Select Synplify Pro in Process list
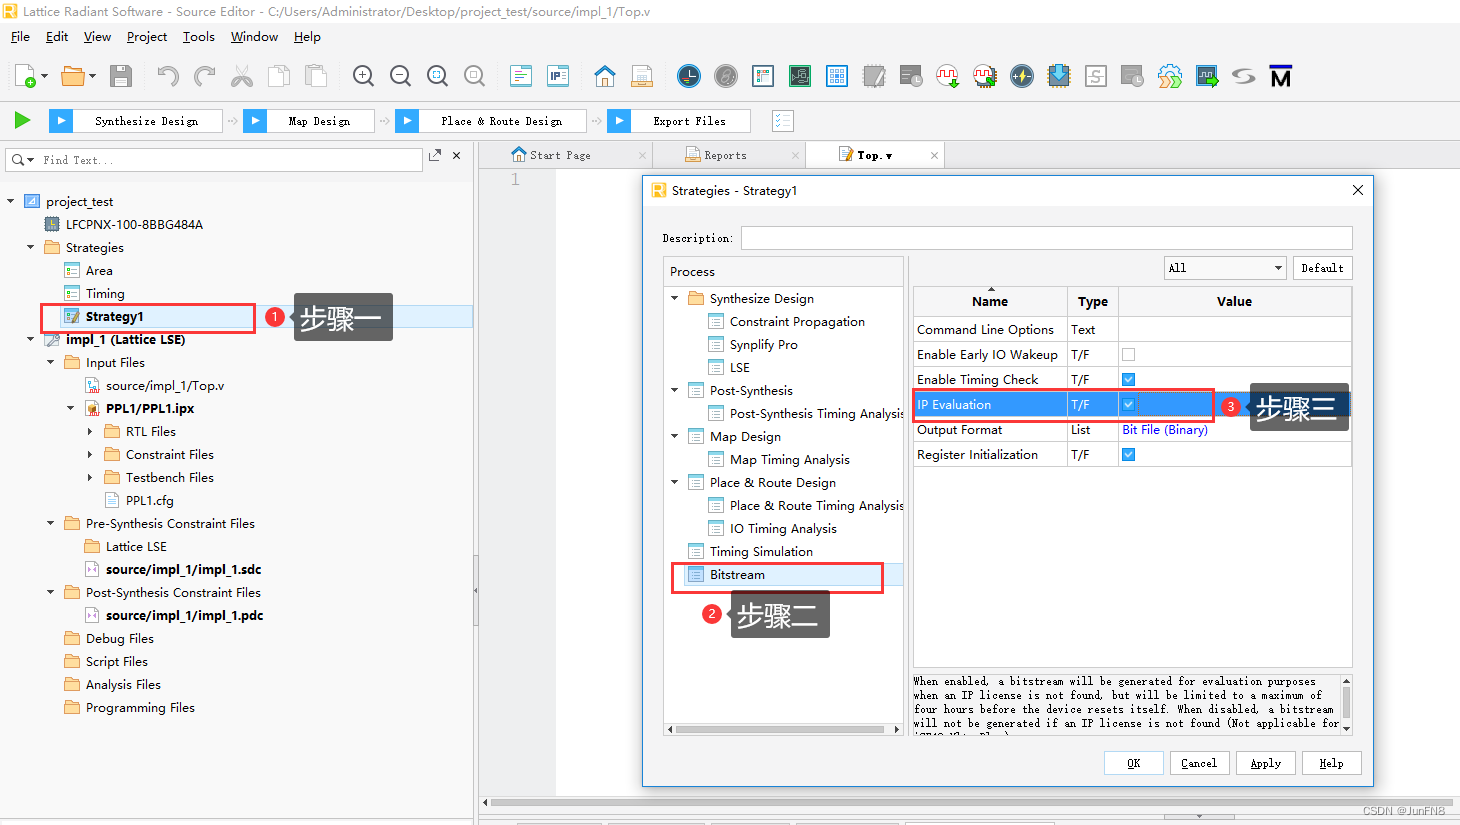The width and height of the screenshot is (1460, 825). click(x=763, y=344)
